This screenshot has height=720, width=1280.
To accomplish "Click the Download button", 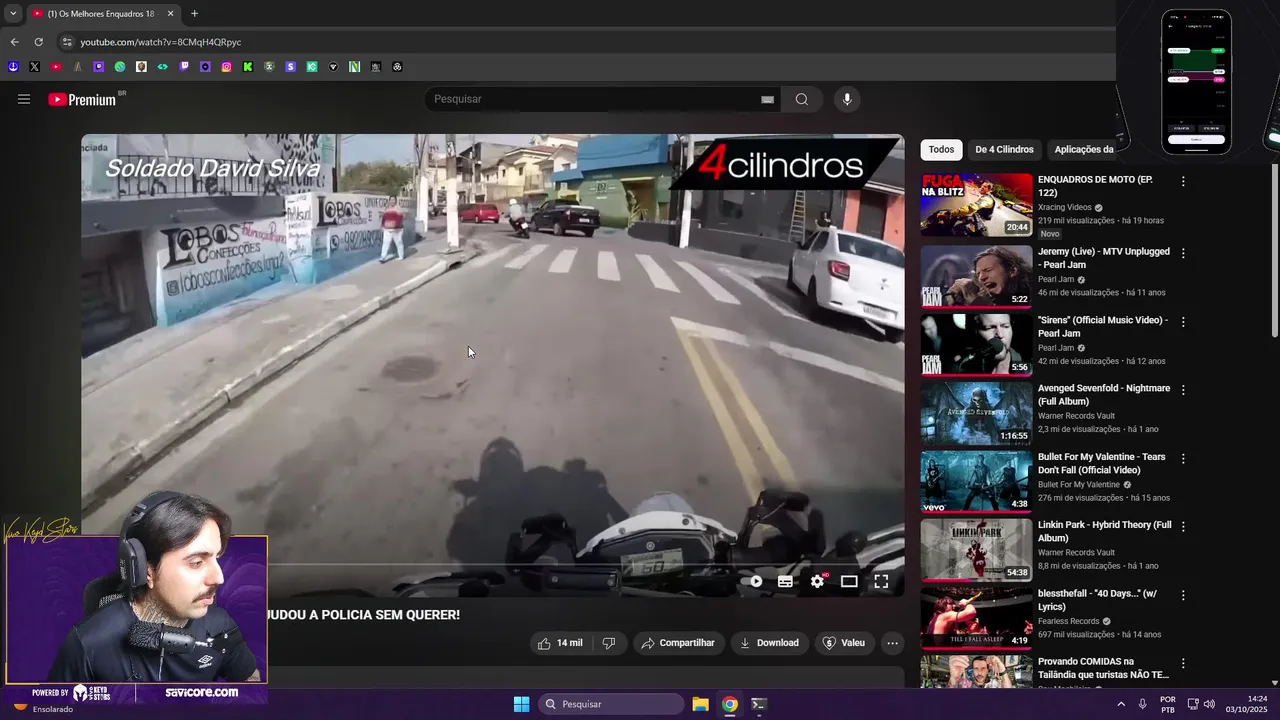I will click(769, 643).
